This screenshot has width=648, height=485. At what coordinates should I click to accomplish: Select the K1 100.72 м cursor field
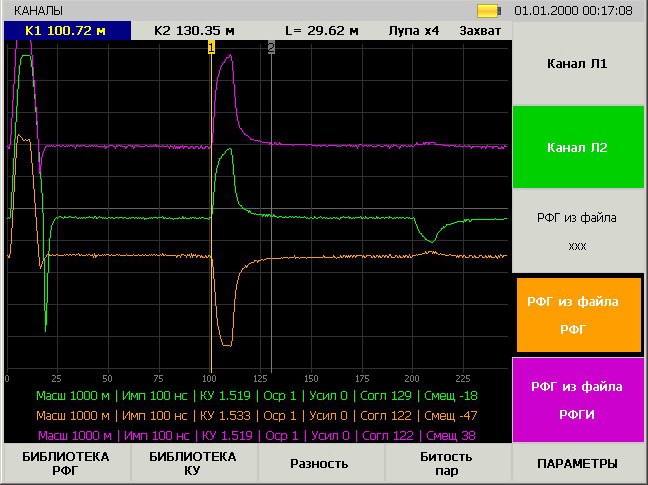tap(67, 31)
